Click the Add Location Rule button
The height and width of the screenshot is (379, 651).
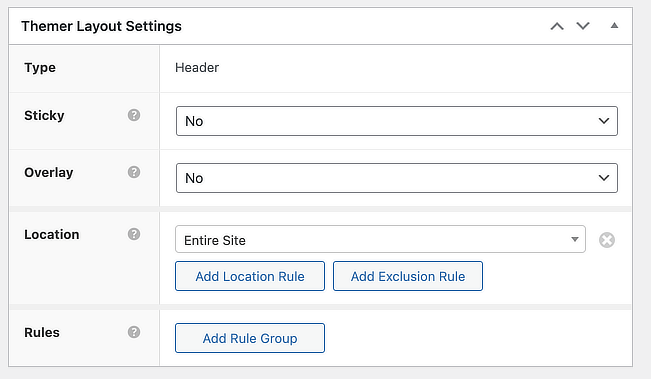(x=250, y=276)
